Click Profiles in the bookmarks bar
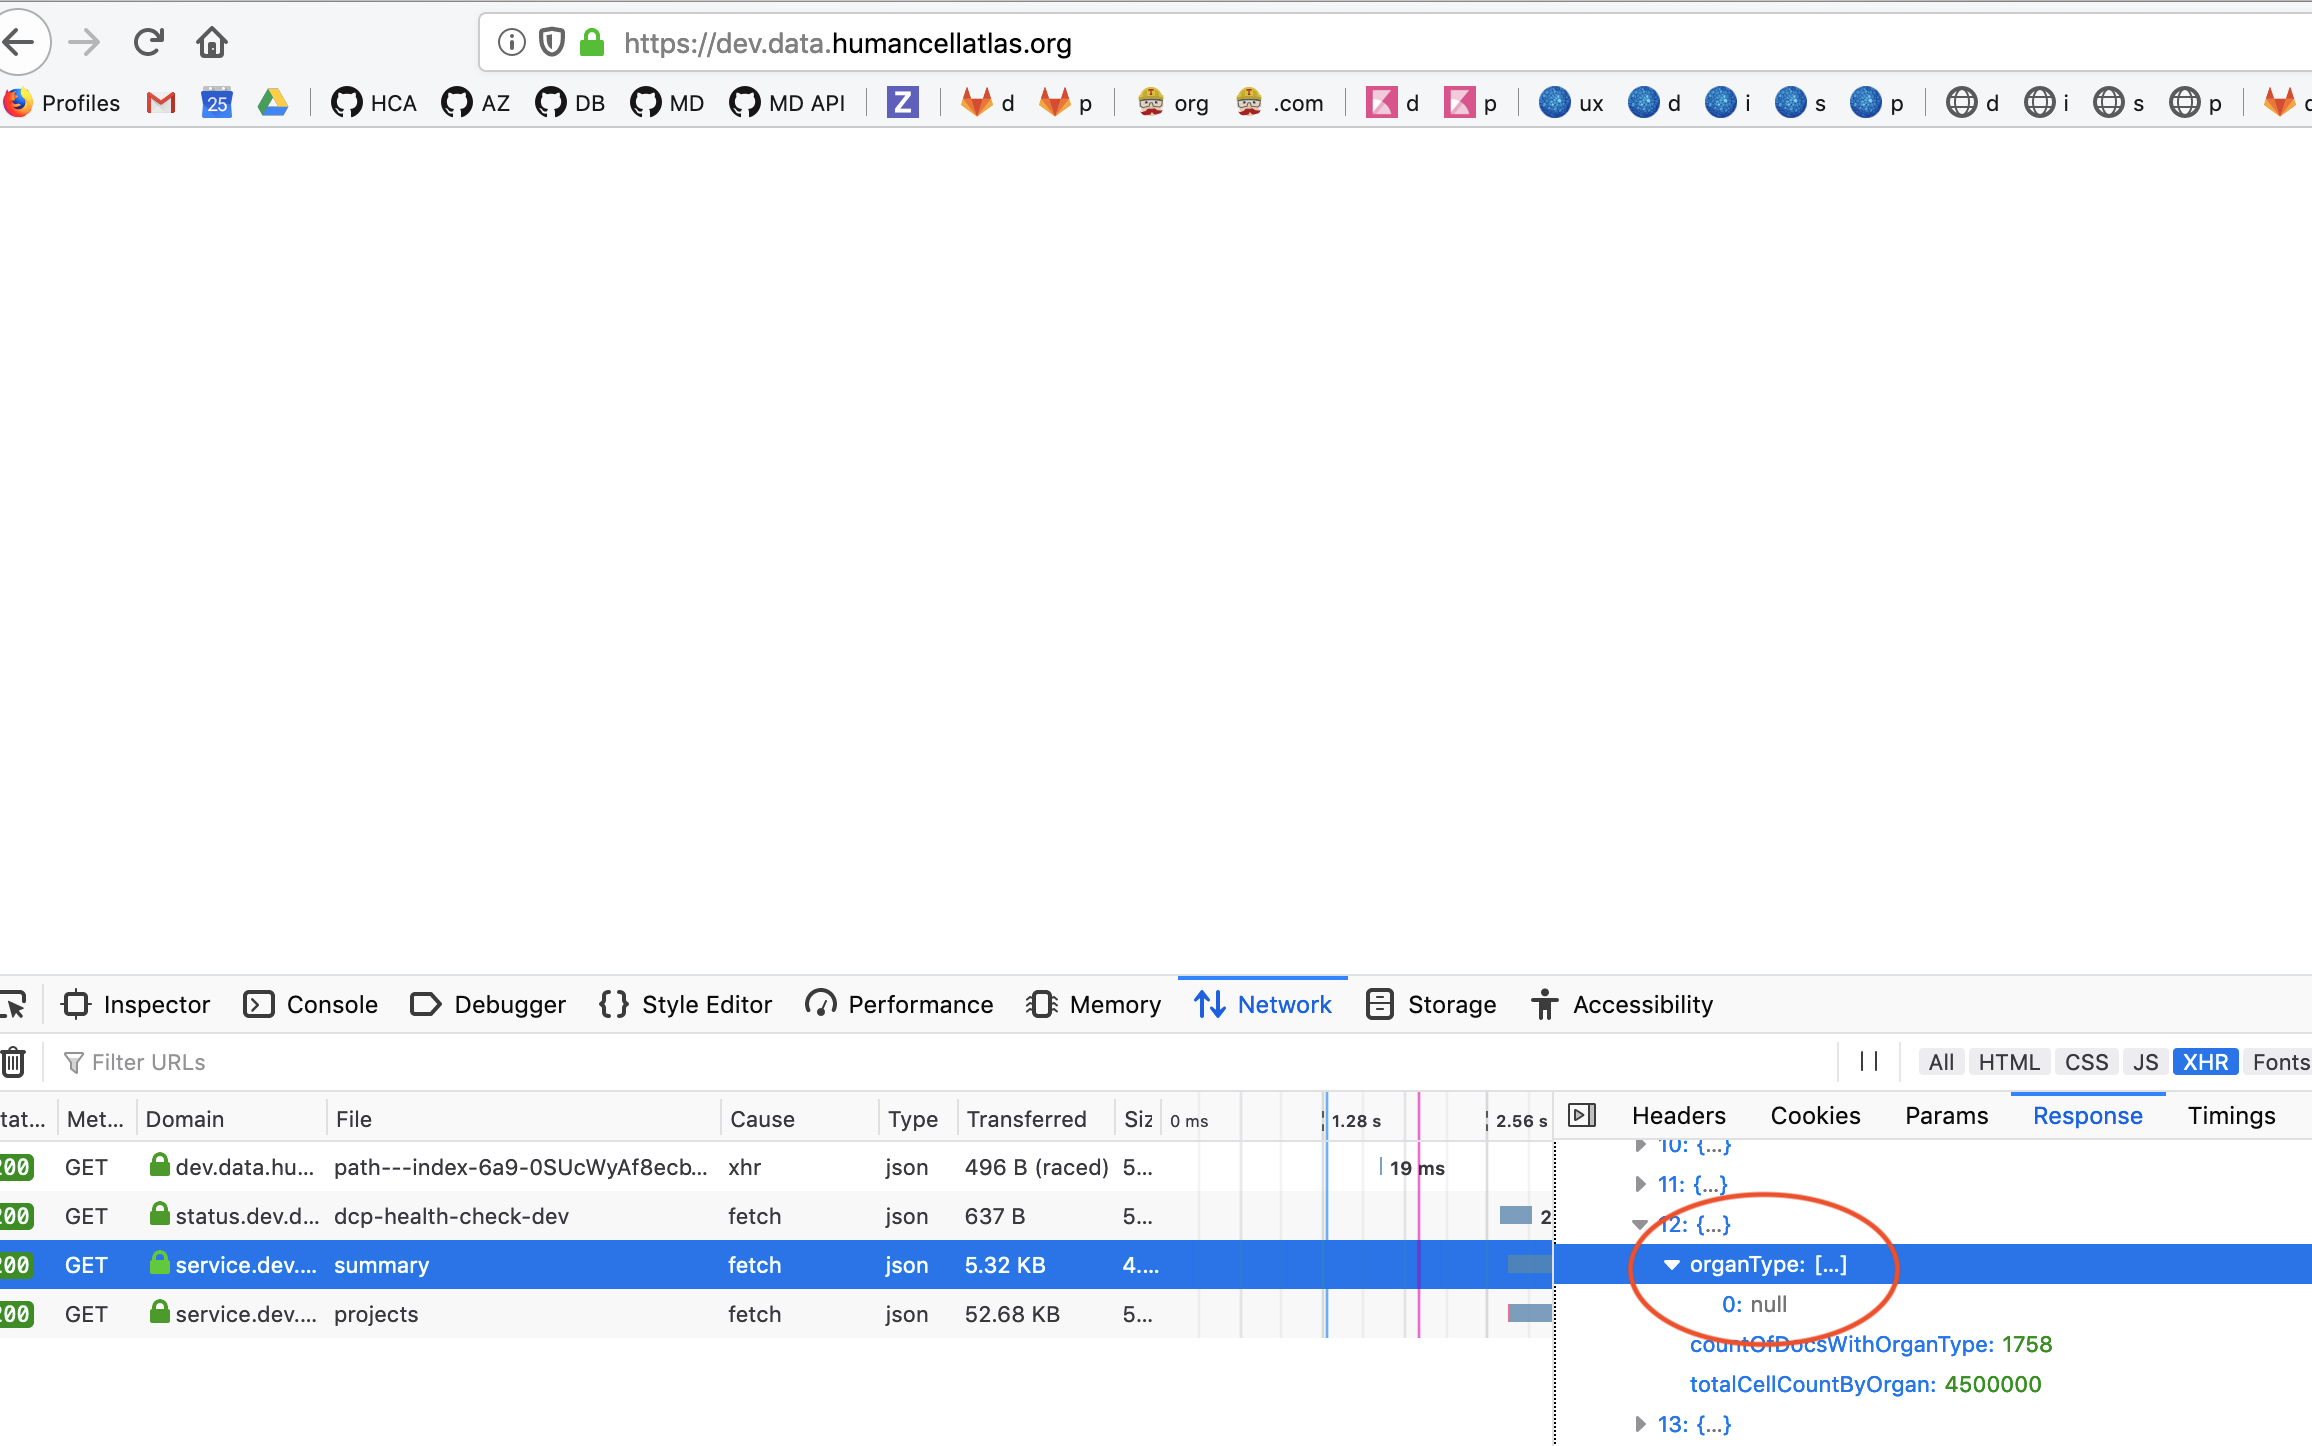Image resolution: width=2312 pixels, height=1446 pixels. pyautogui.click(x=81, y=102)
